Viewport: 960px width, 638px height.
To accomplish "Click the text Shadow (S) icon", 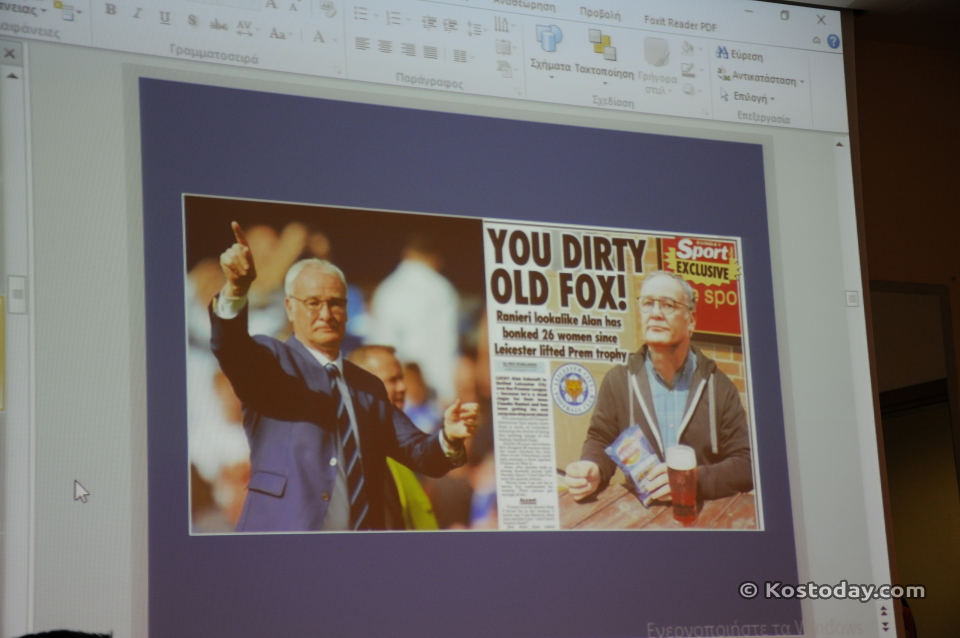I will click(x=192, y=20).
